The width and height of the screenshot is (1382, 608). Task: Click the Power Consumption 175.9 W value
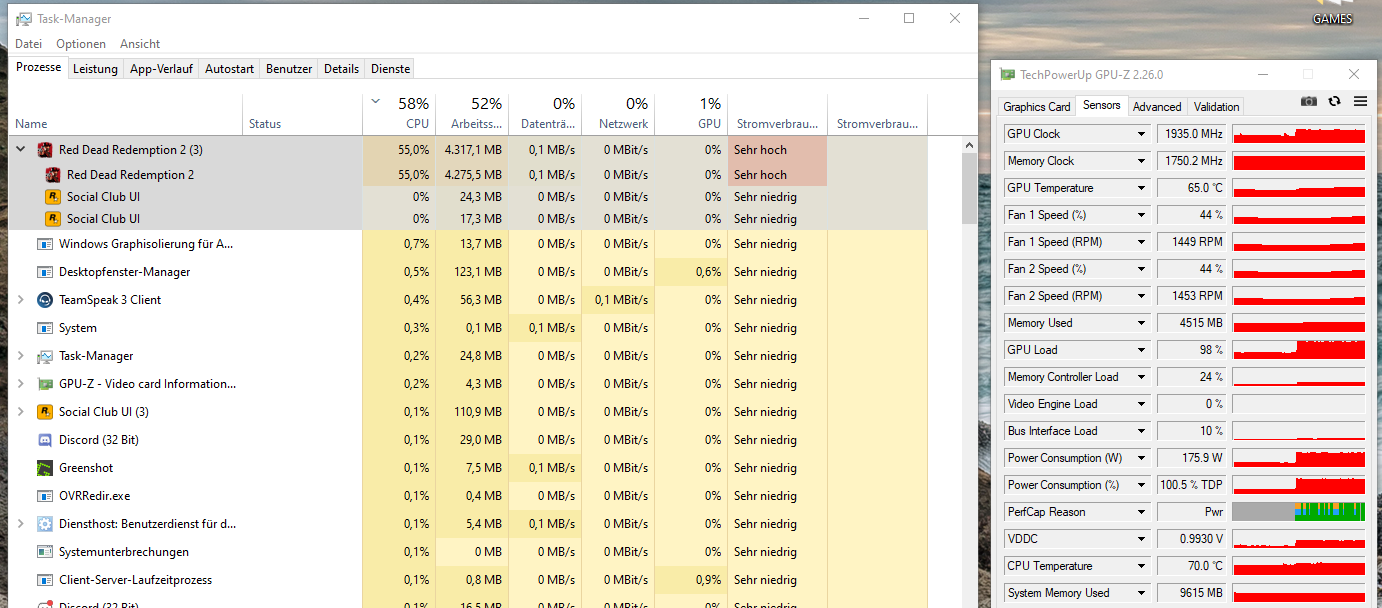[1192, 458]
